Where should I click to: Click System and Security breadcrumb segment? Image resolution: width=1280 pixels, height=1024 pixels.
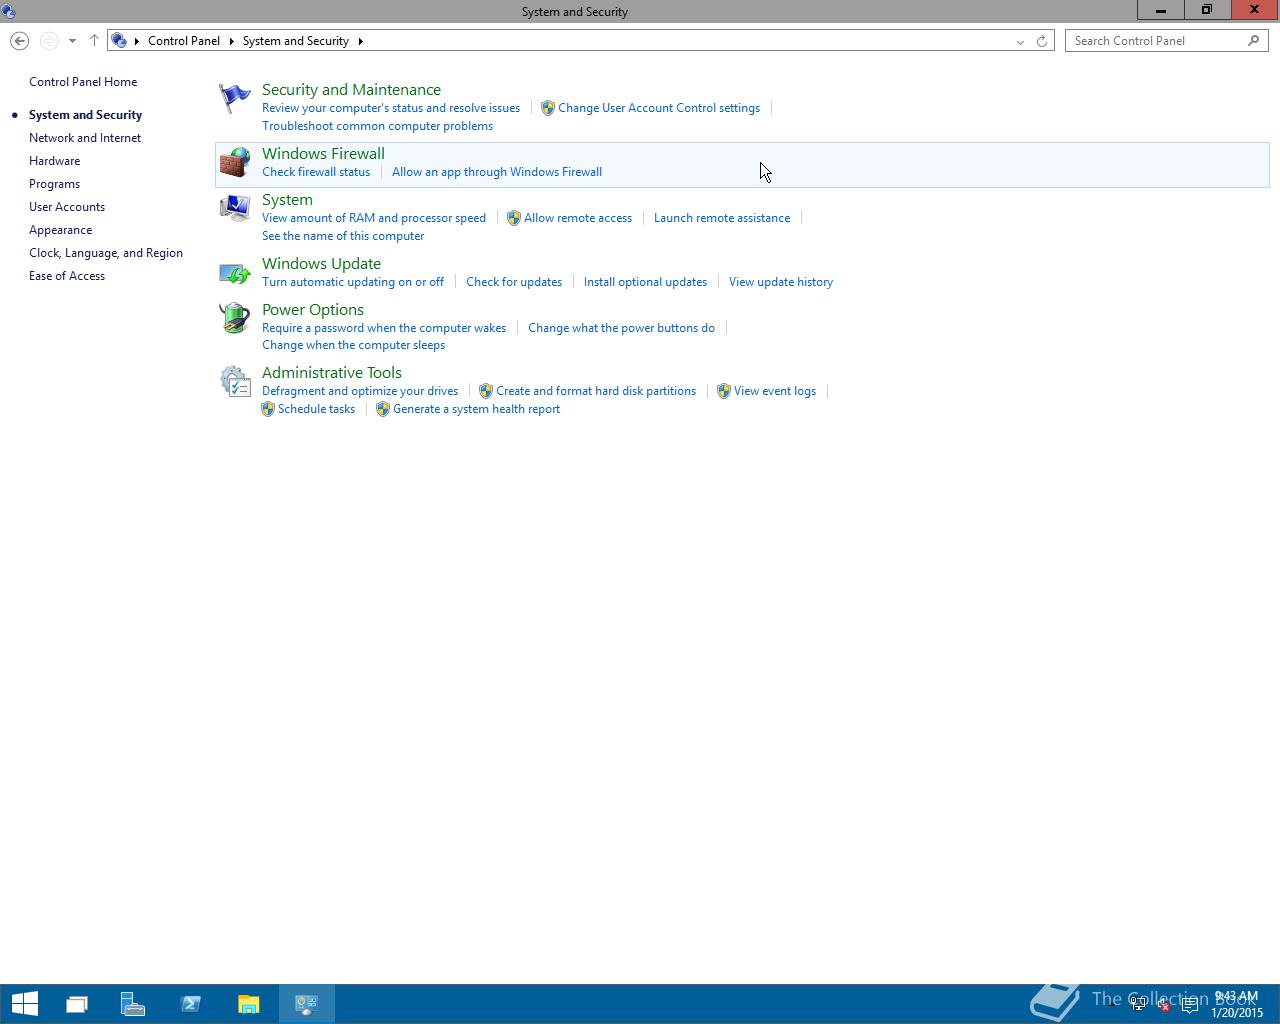point(296,41)
